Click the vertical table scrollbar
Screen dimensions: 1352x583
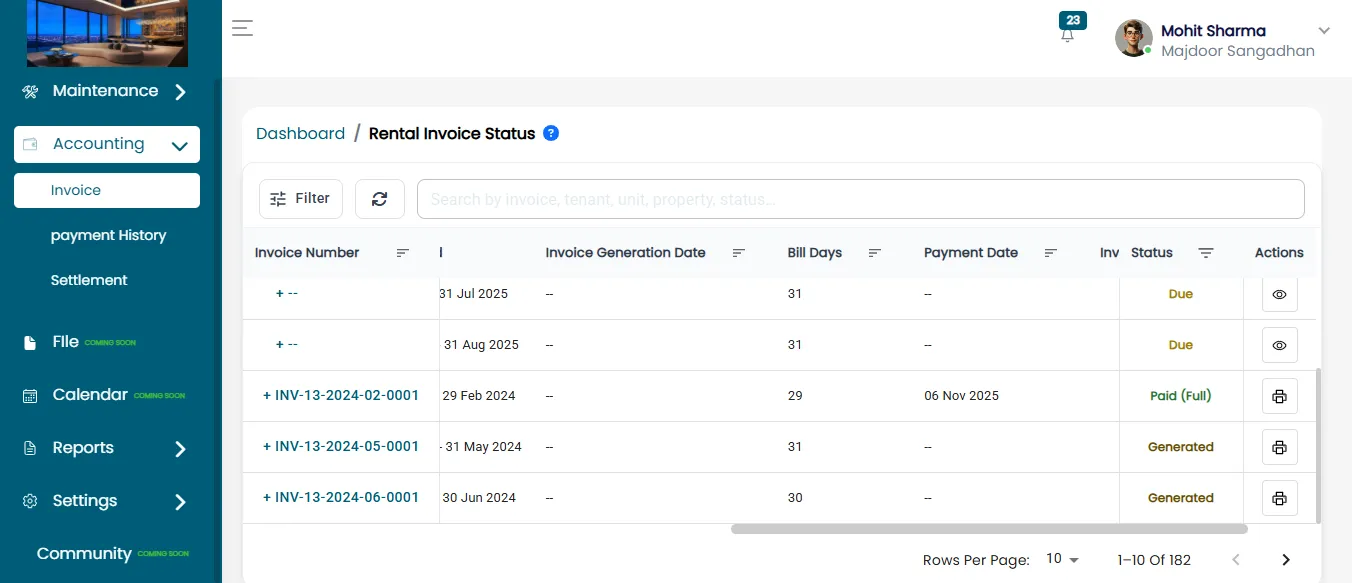1318,445
